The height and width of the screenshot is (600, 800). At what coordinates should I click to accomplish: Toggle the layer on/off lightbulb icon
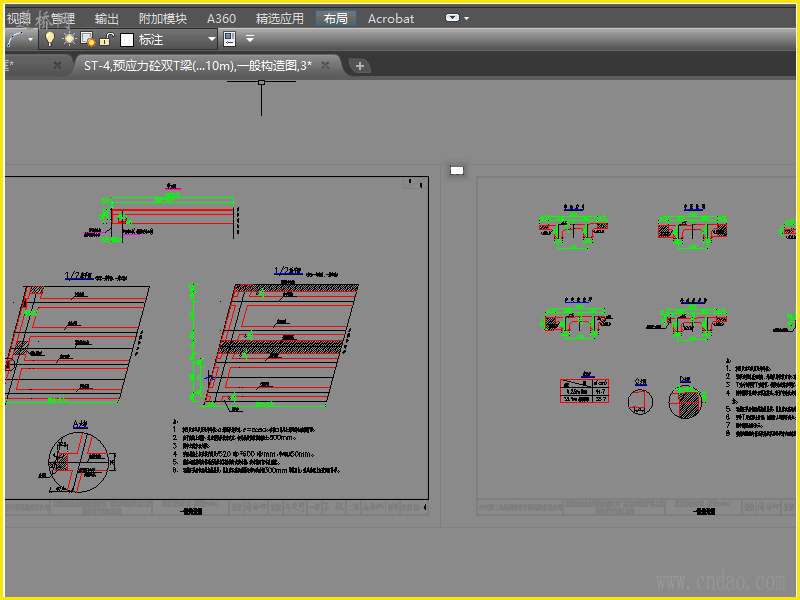tap(50, 39)
